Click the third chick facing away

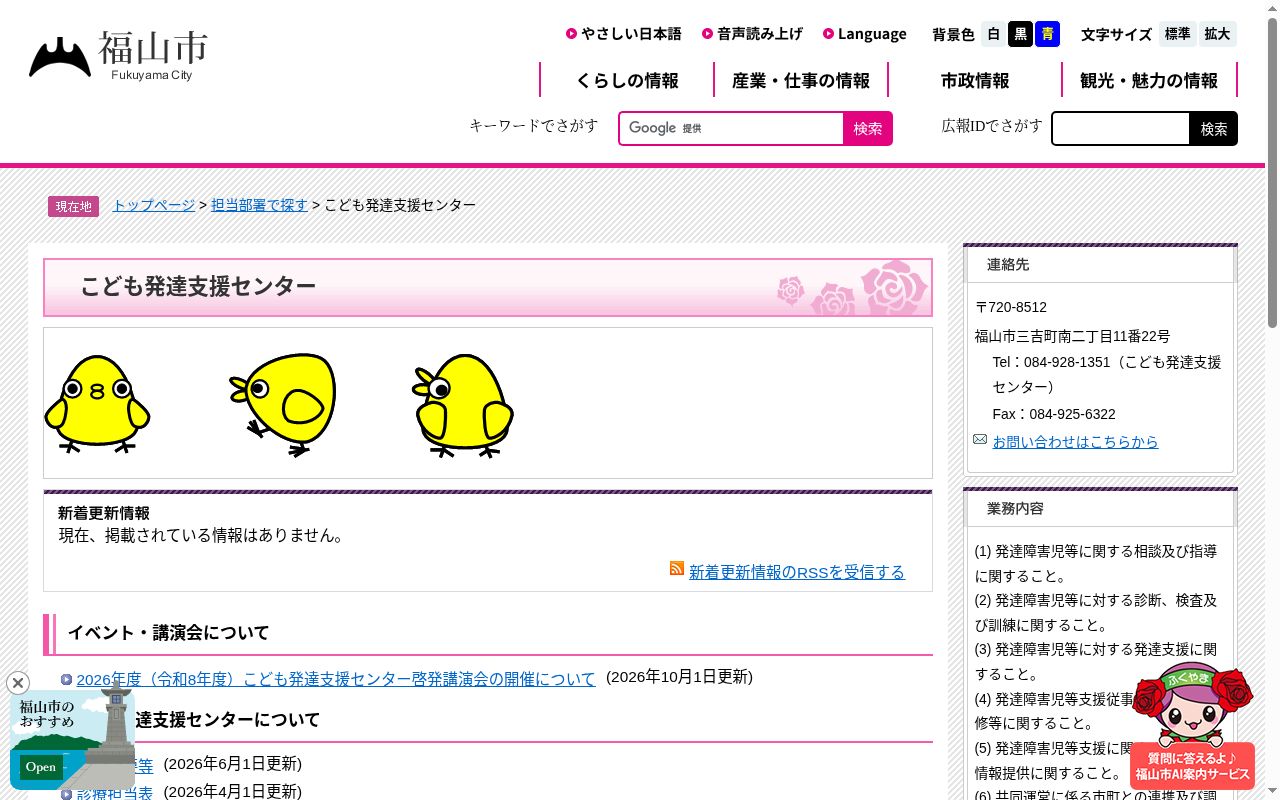tap(463, 405)
